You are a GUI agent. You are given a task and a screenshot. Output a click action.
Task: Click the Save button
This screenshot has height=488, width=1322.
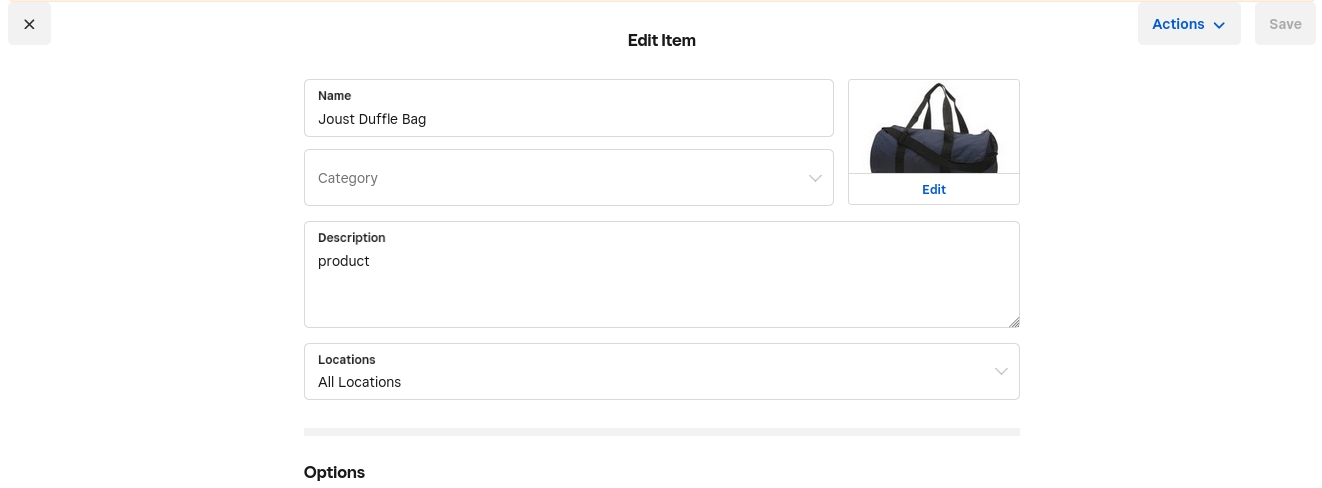point(1285,24)
